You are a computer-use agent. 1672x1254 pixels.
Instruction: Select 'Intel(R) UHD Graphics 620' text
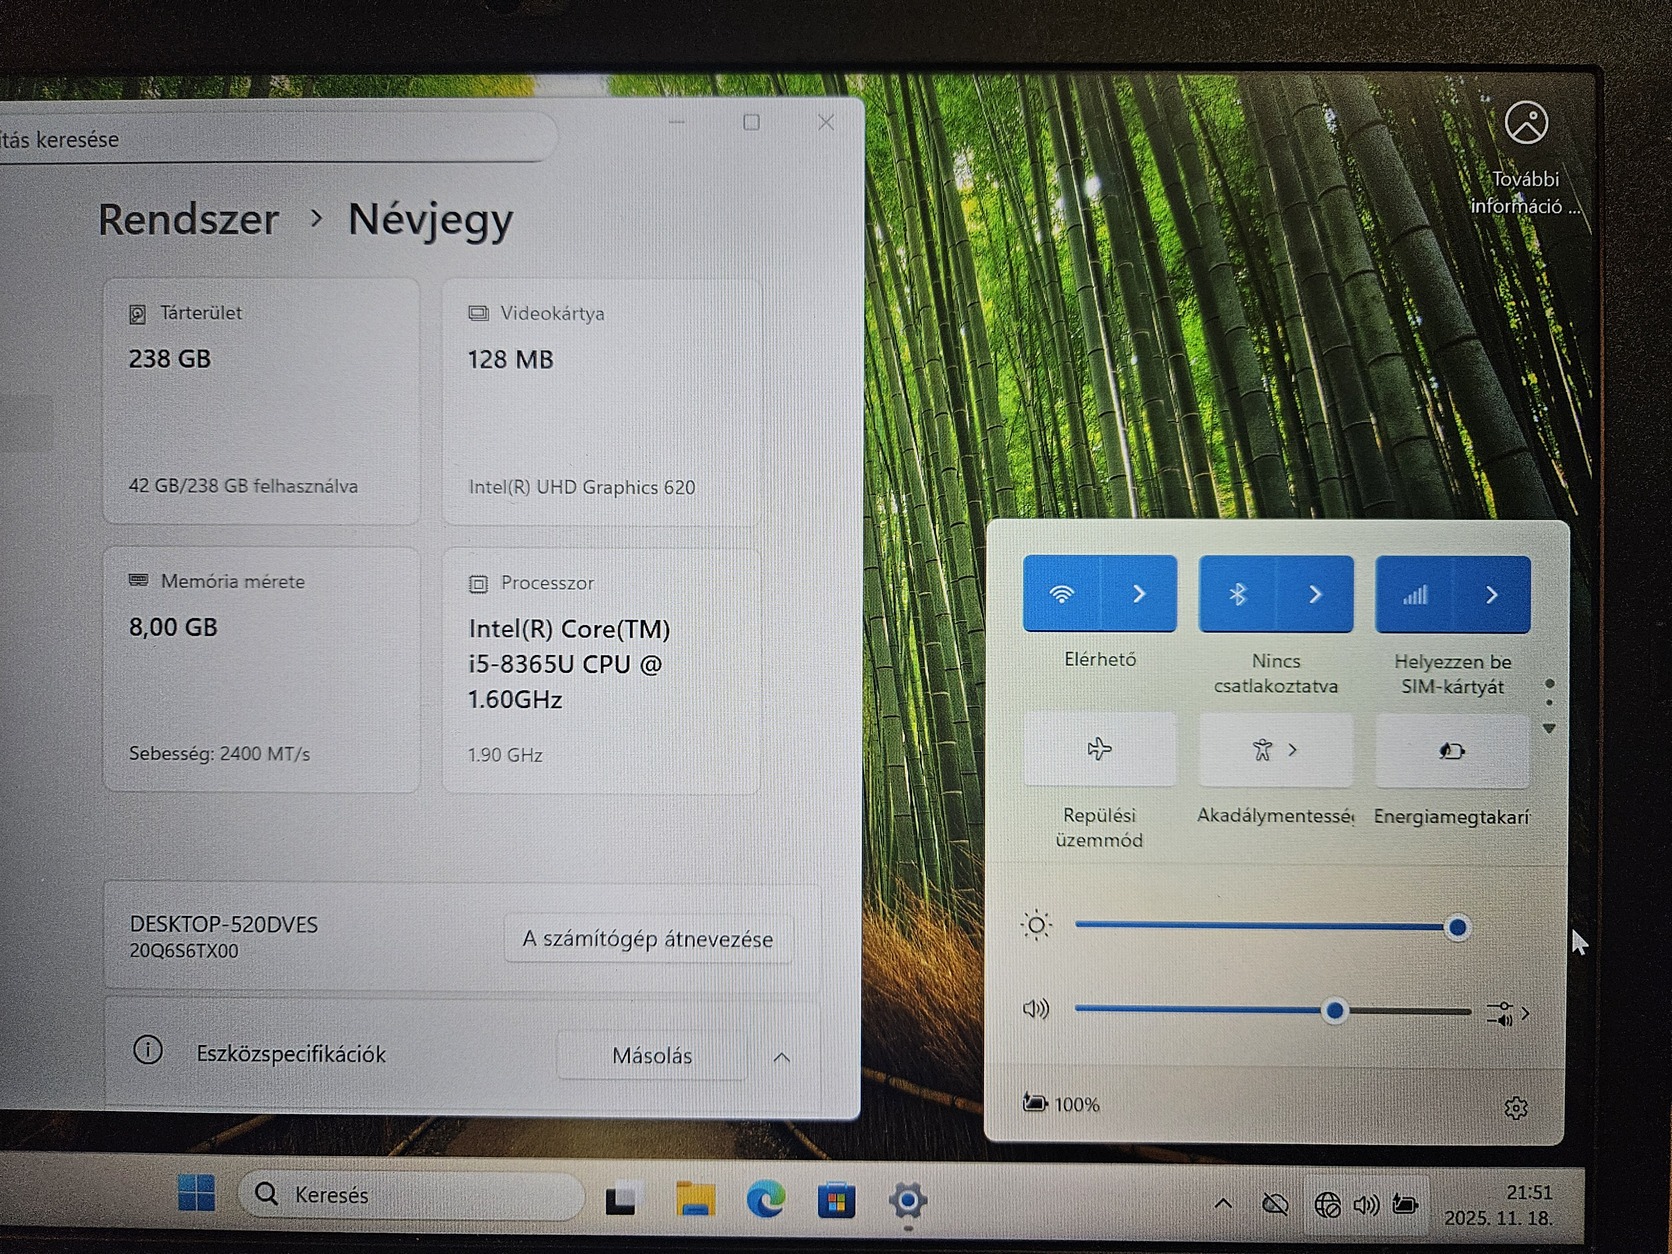click(582, 487)
